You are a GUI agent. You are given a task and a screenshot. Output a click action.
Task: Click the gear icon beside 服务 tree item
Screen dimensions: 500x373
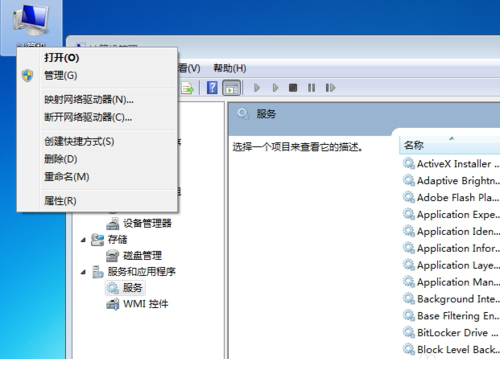pyautogui.click(x=113, y=288)
